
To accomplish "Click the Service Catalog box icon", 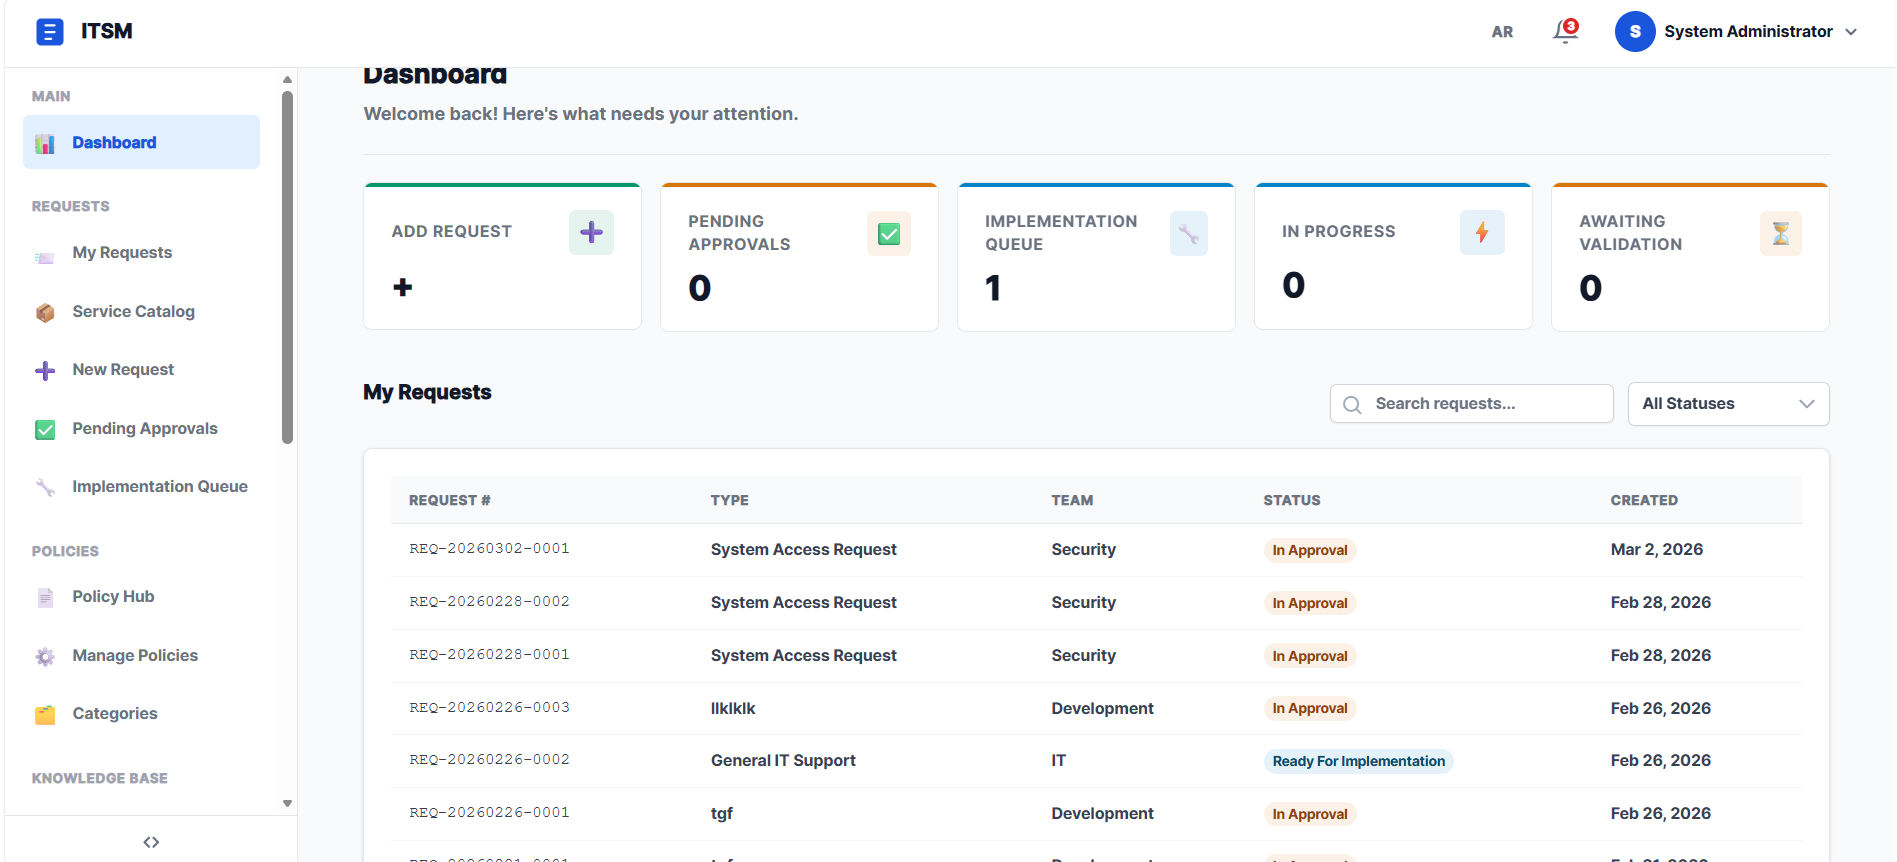I will point(45,313).
